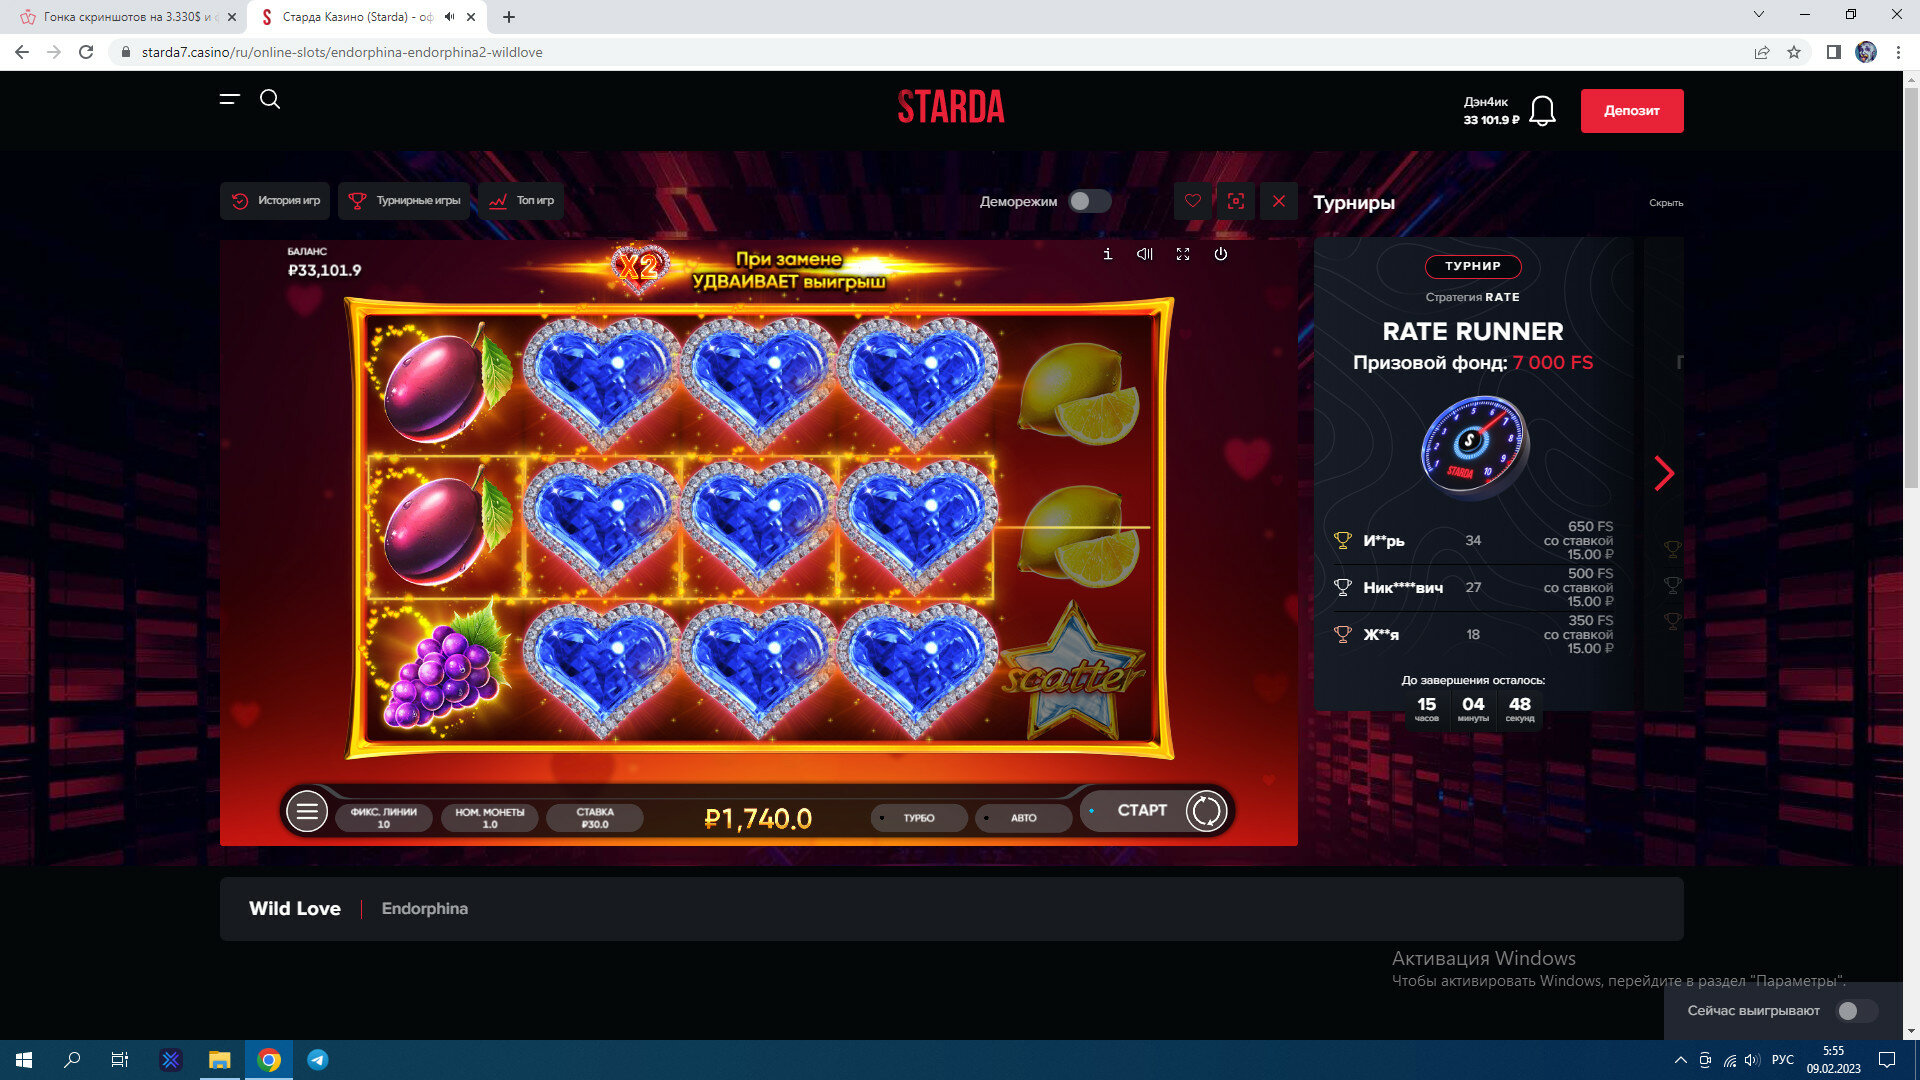Open the История игр tab
This screenshot has width=1920, height=1080.
pos(275,201)
